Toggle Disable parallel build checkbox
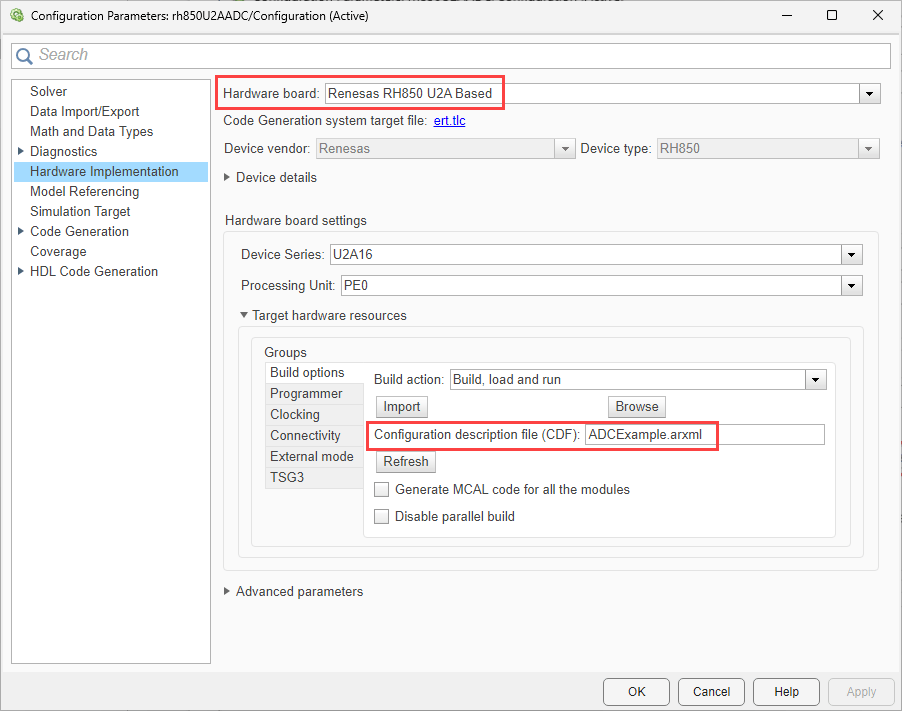Image resolution: width=902 pixels, height=711 pixels. click(x=381, y=517)
